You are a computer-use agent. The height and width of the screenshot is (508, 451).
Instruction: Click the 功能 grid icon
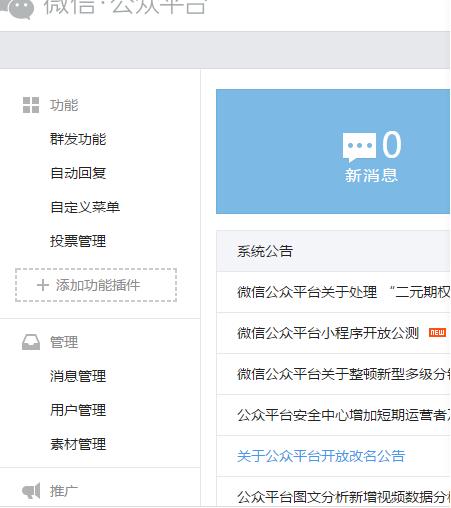coord(31,105)
